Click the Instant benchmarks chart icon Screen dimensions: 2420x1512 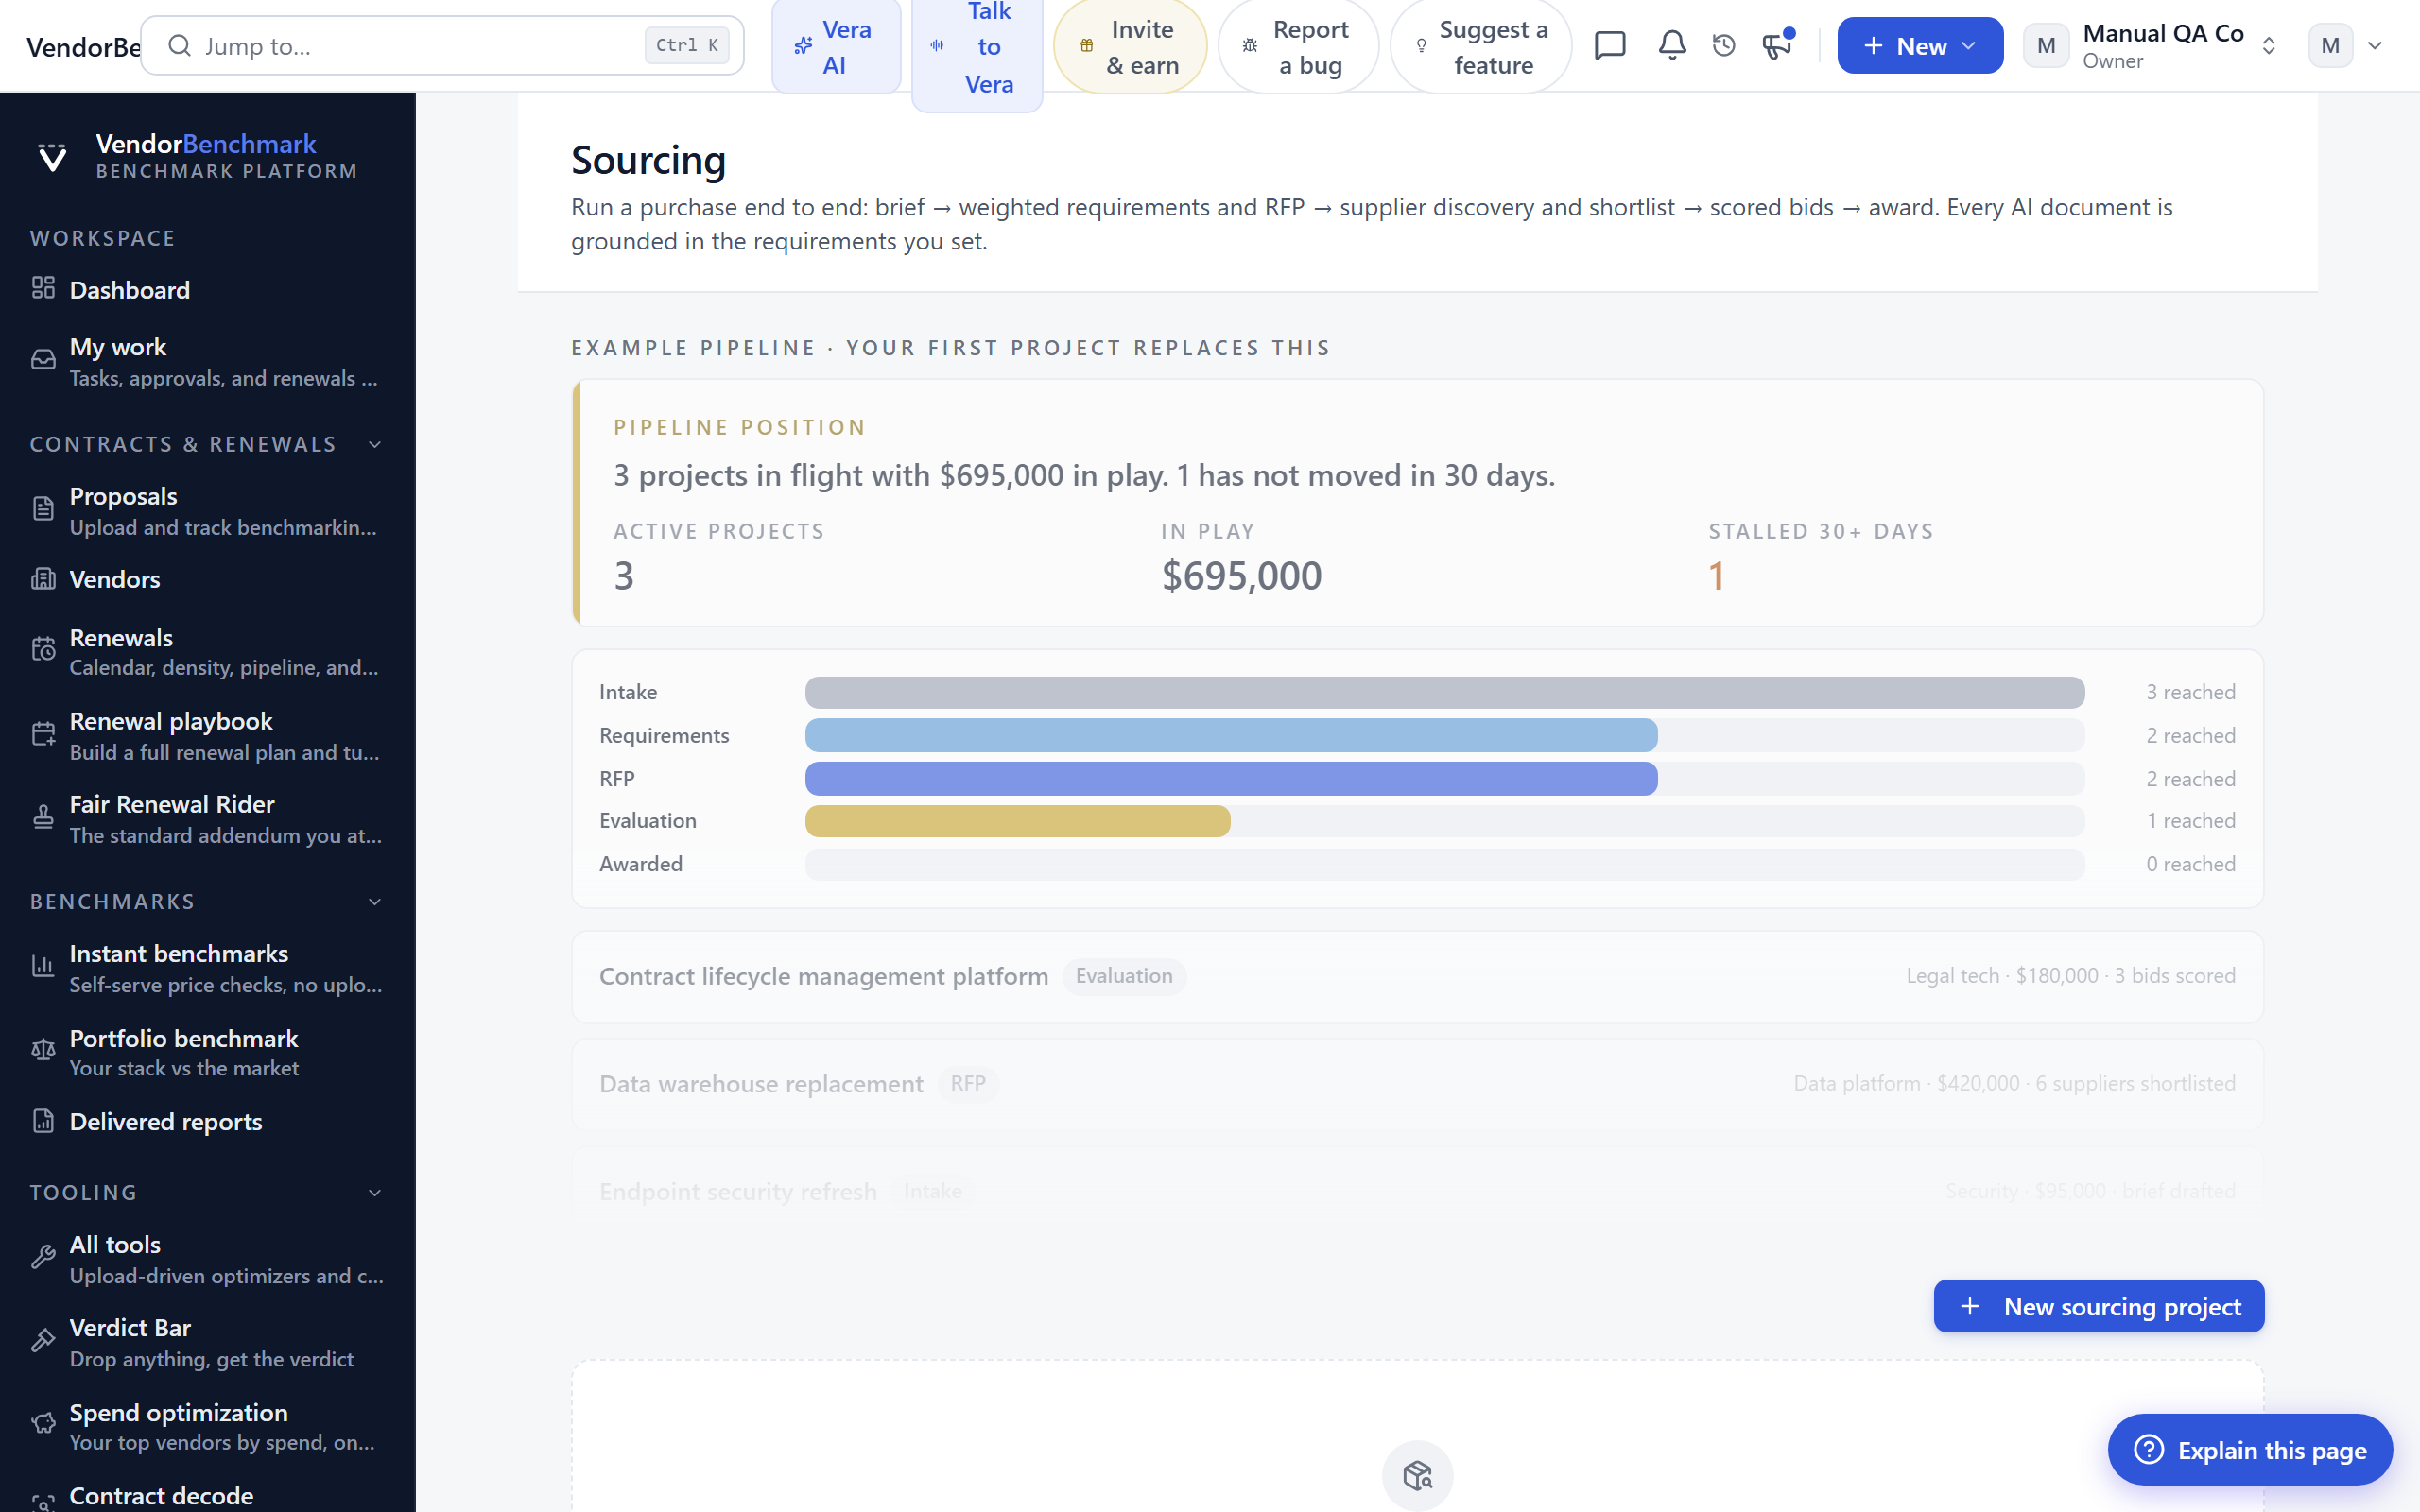tap(43, 967)
